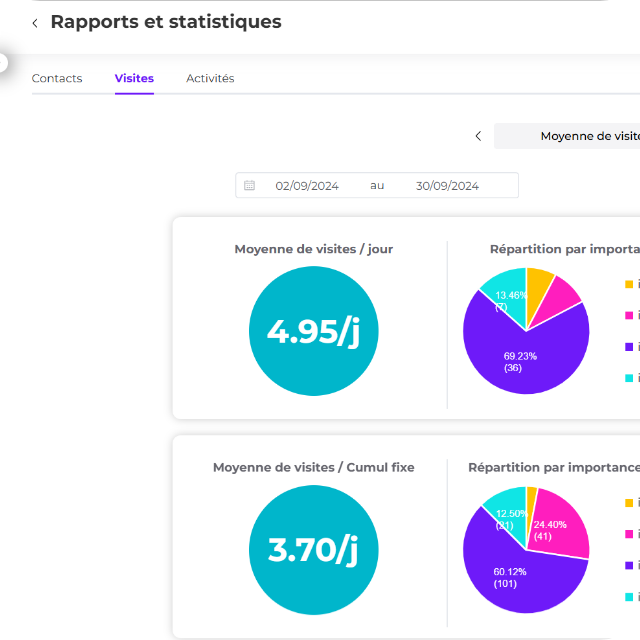Click the start date 02/09/2024 field
640x640 pixels.
click(x=307, y=186)
